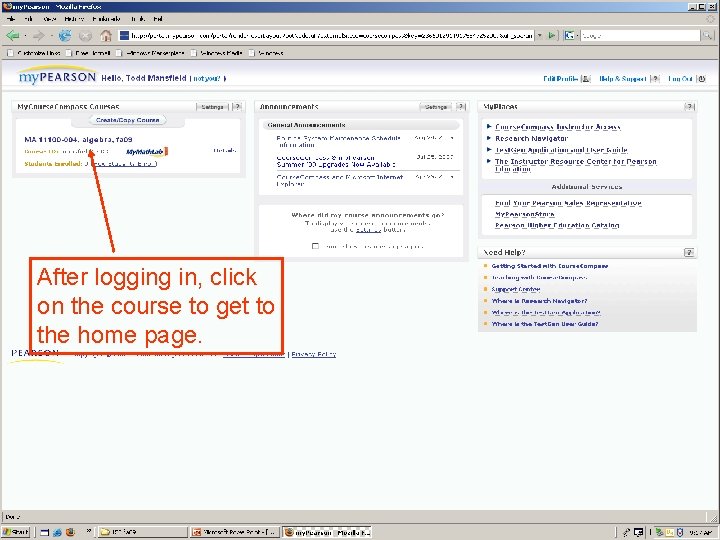Open the Windows Marketplace bookmark
The width and height of the screenshot is (720, 540).
(x=150, y=53)
